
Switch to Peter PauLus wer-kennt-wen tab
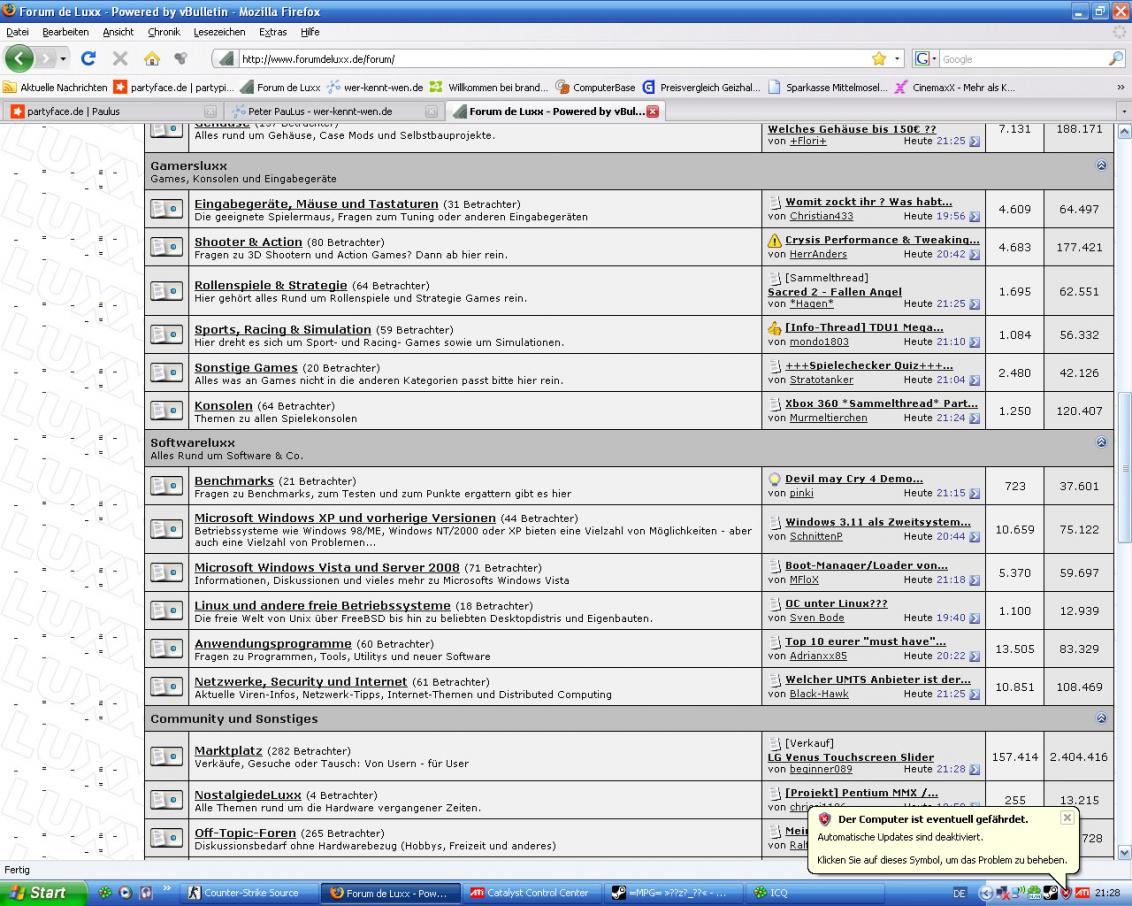(x=334, y=111)
